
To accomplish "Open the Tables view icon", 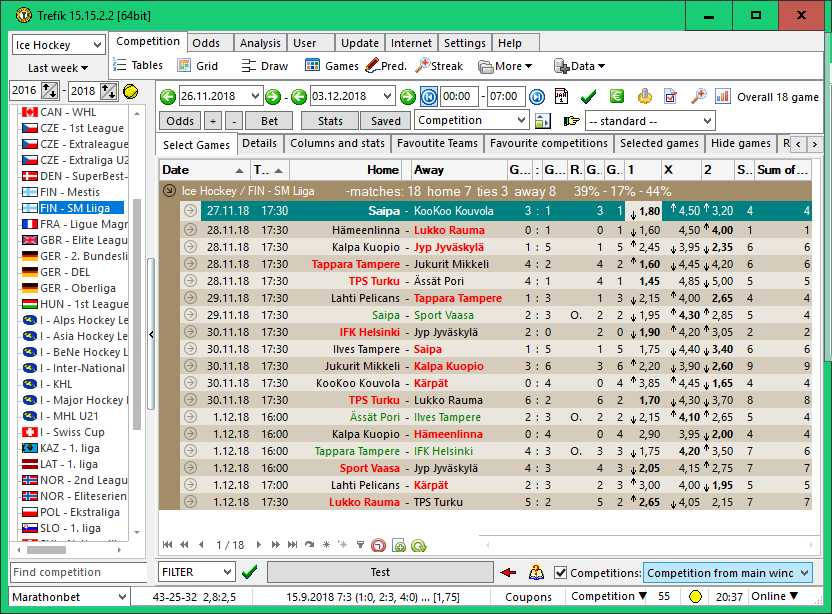I will click(137, 66).
